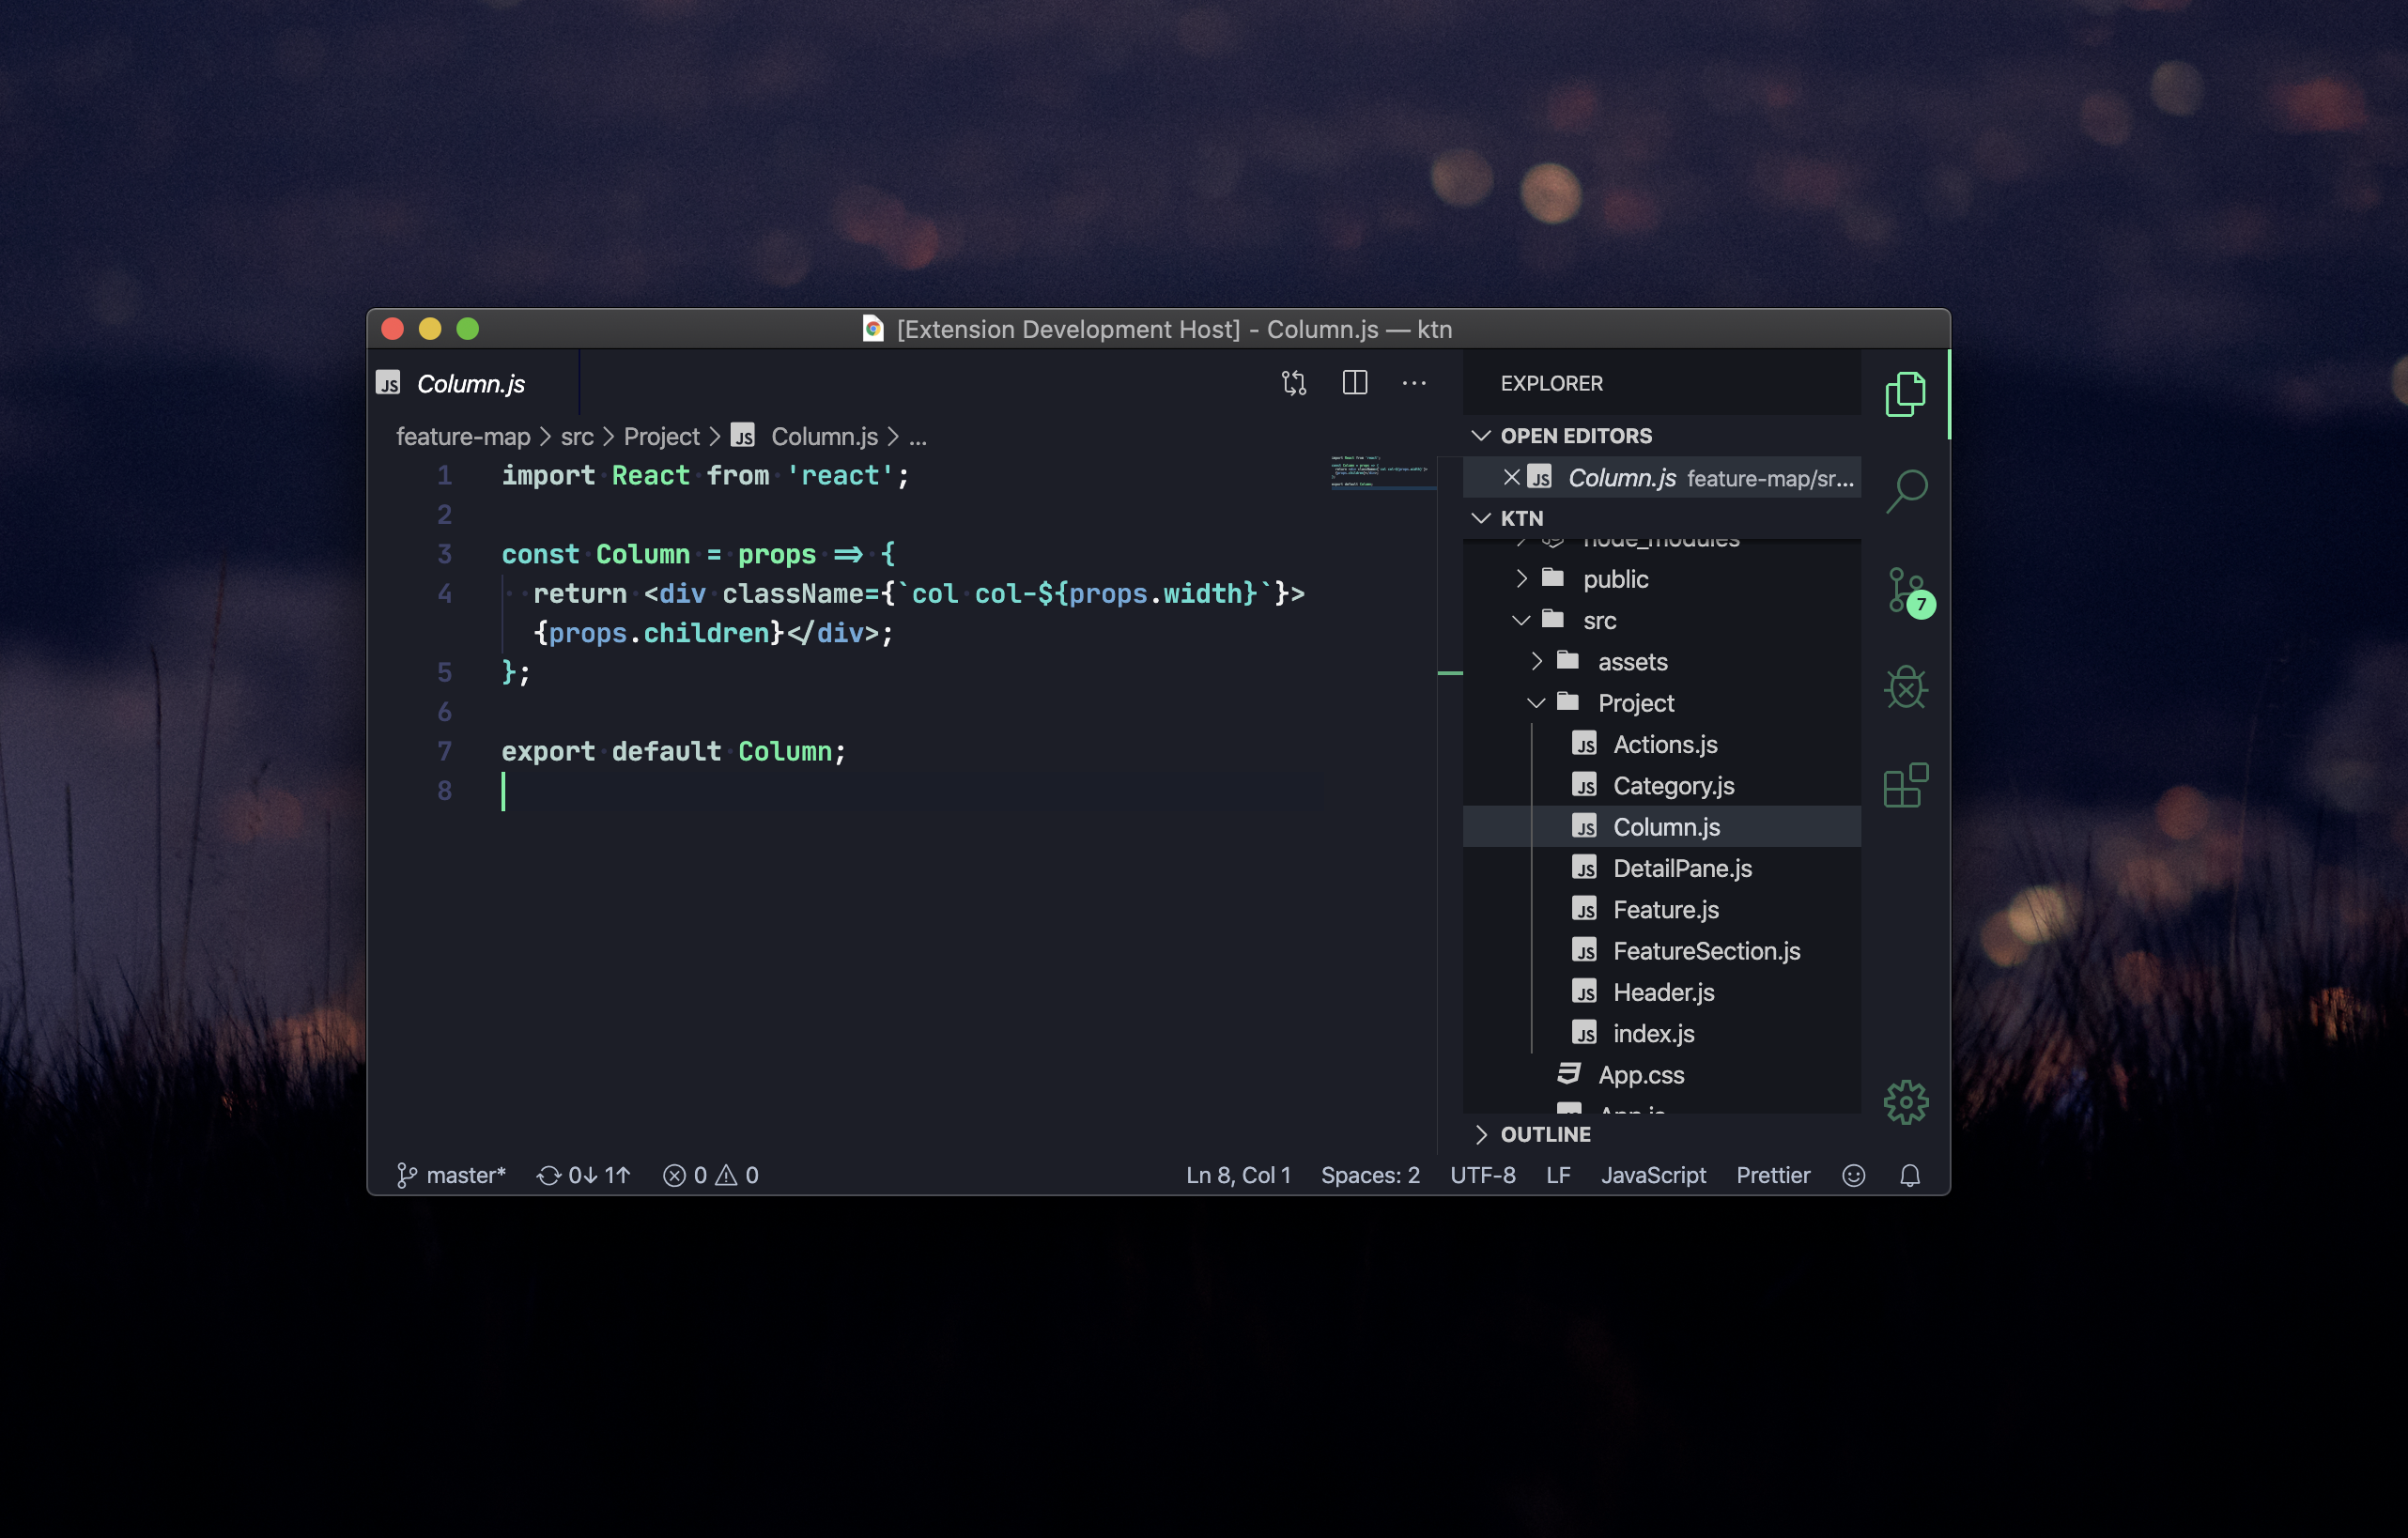
Task: Open the More Actions ellipsis menu
Action: [1414, 383]
